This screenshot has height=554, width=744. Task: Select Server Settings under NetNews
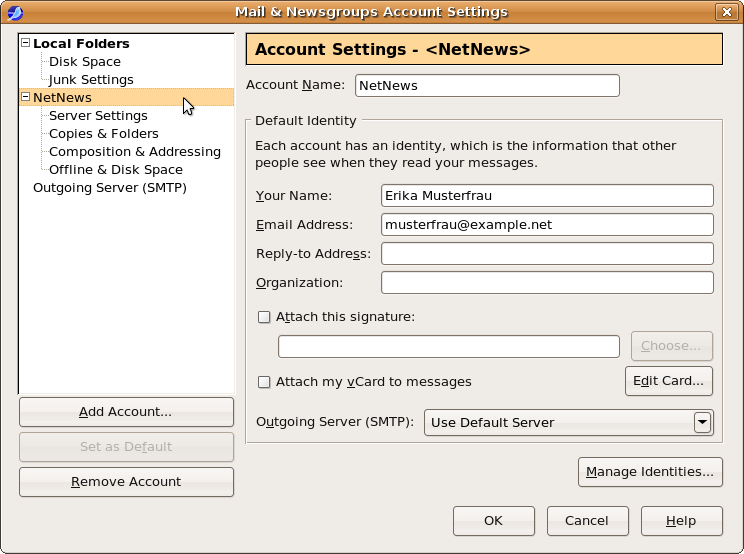98,116
